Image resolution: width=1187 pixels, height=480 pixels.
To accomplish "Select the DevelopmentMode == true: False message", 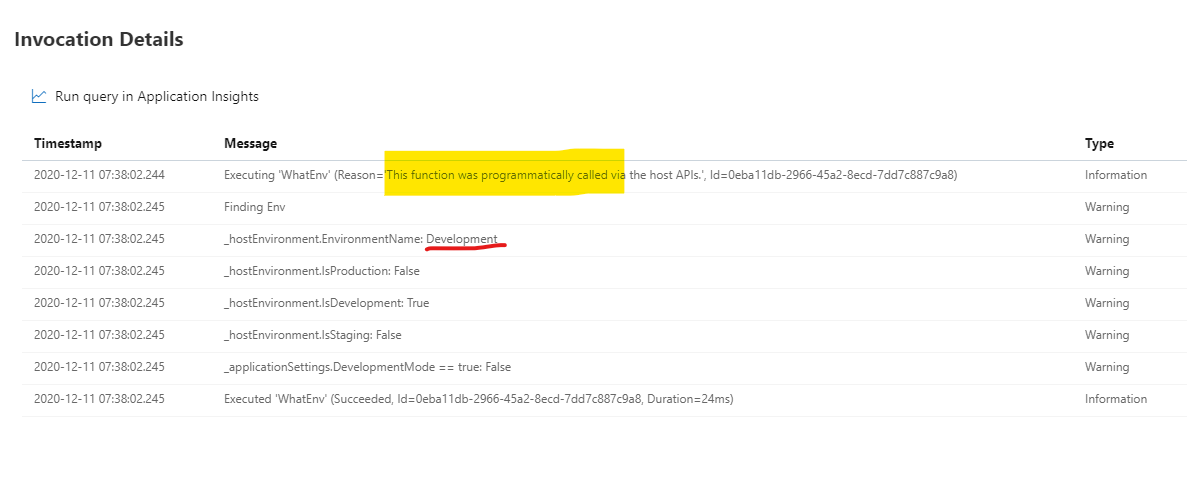I will click(367, 366).
